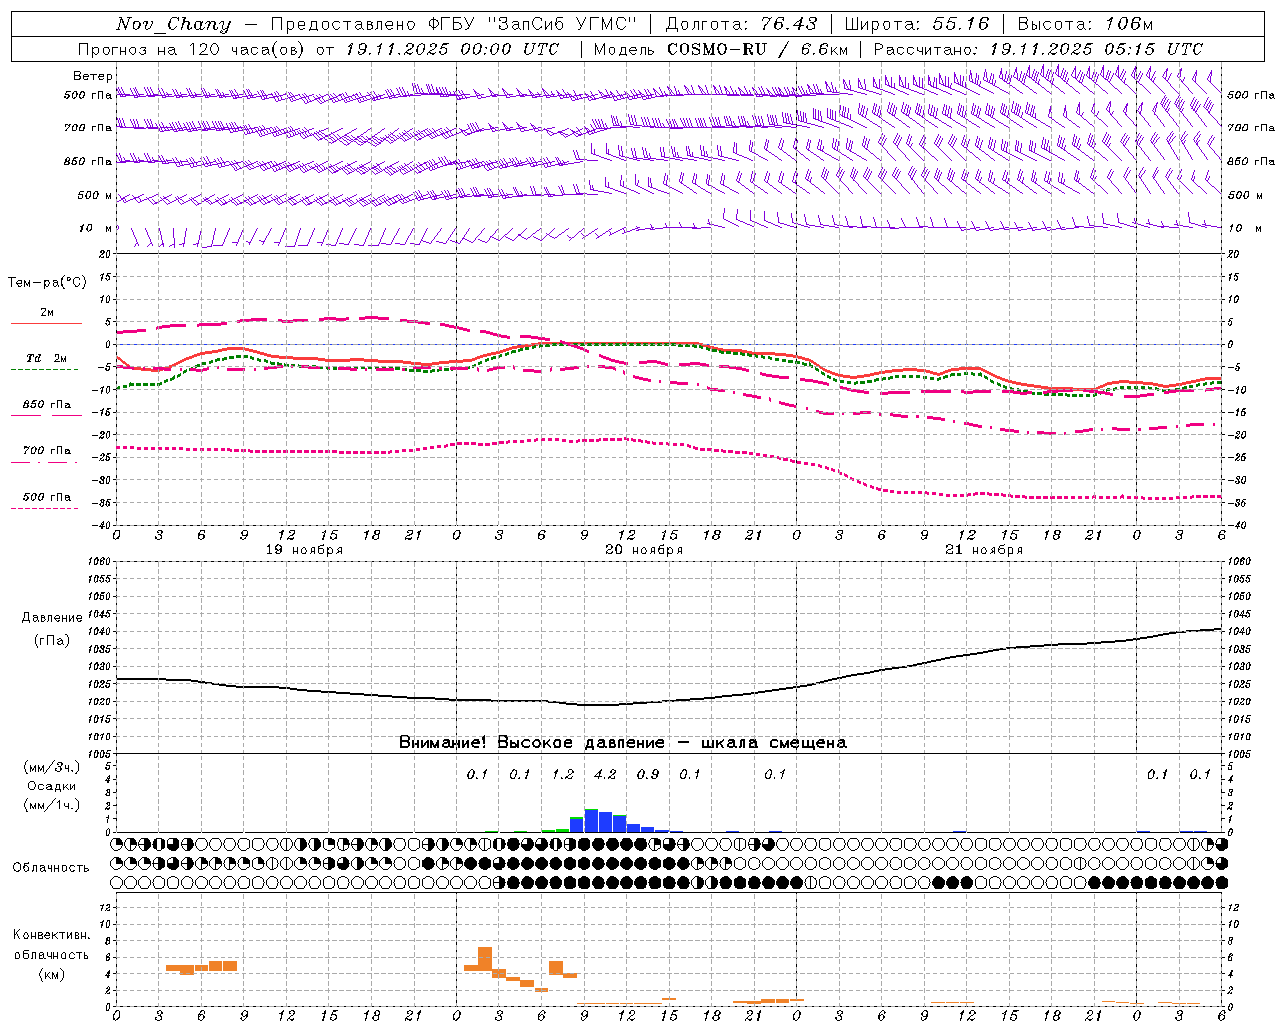Select the "Предоставлено ФГБУ ЗапСиб УГМС" text

click(455, 24)
